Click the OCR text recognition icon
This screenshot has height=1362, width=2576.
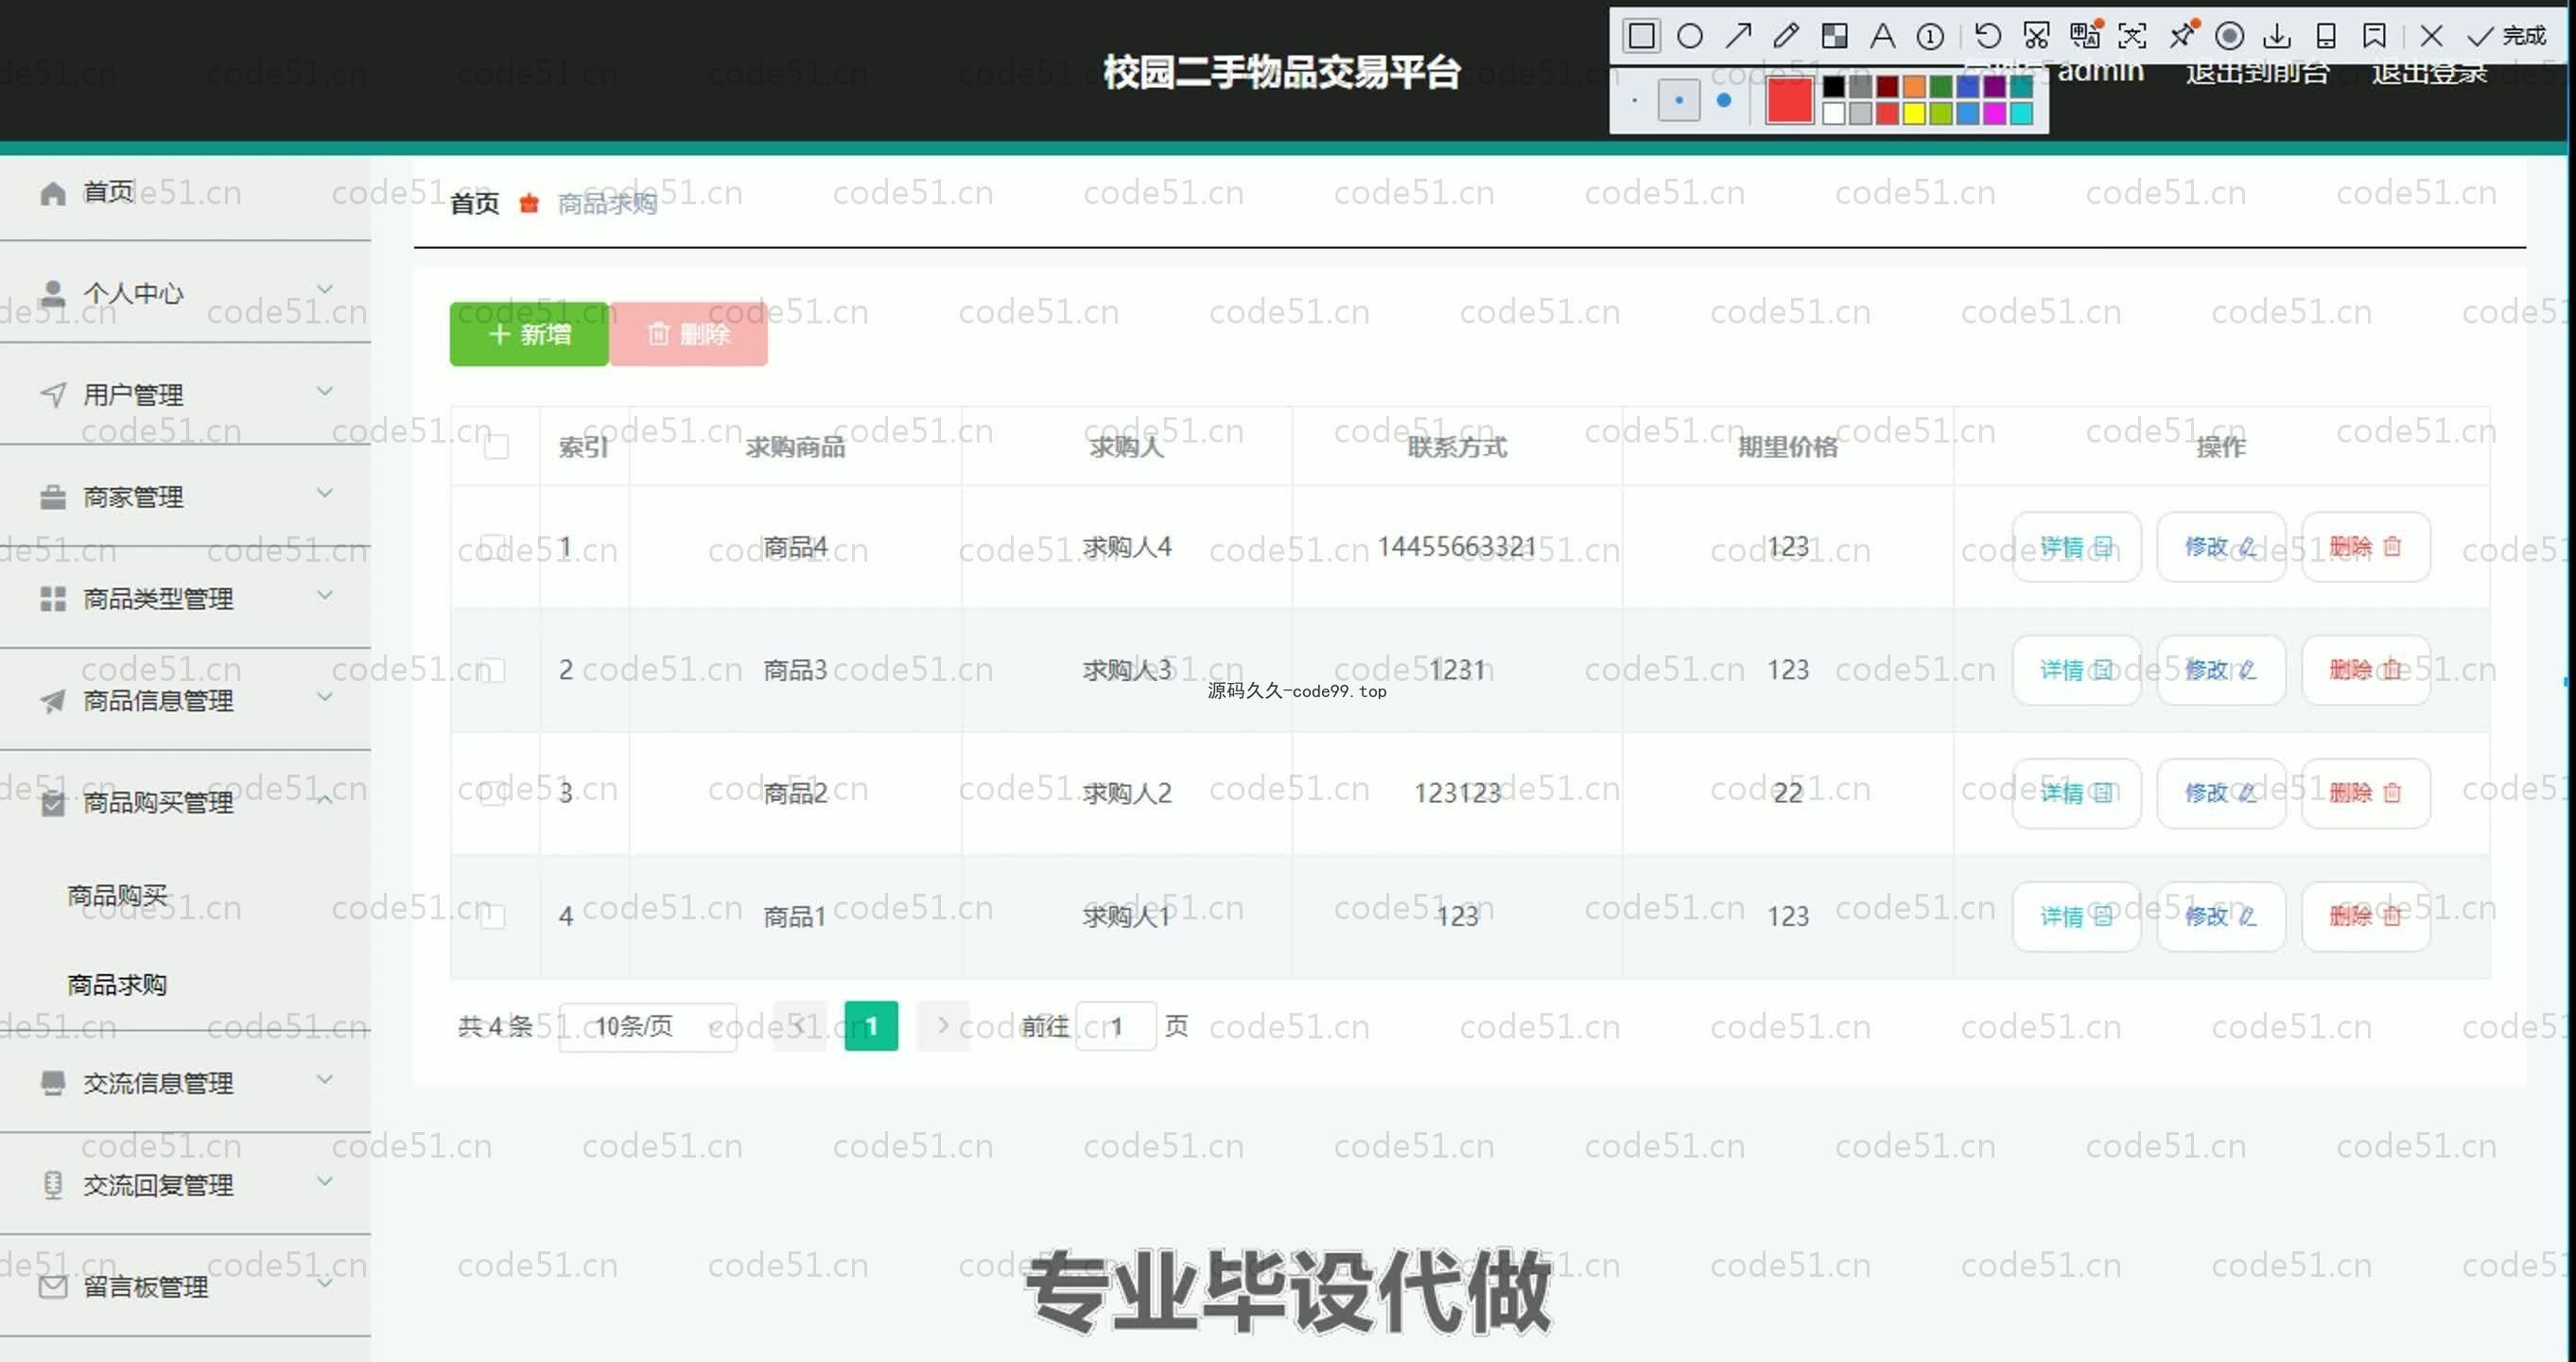click(2132, 36)
